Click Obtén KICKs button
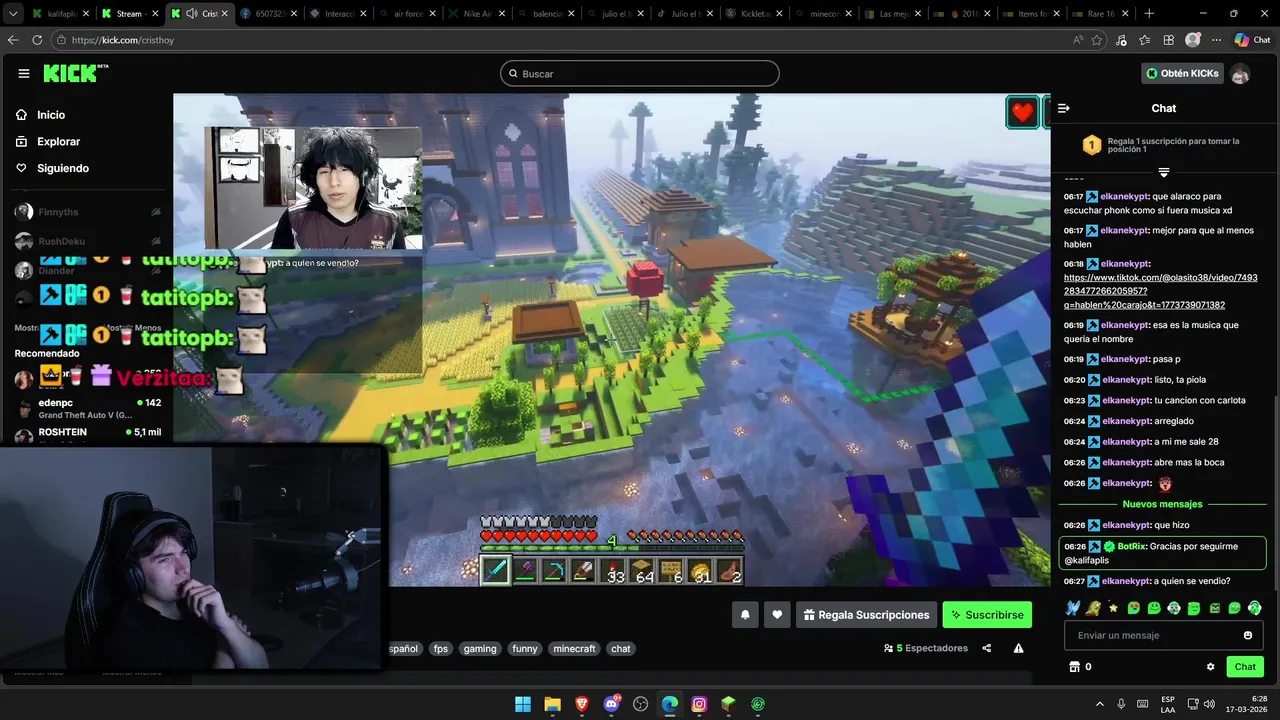 tap(1182, 73)
